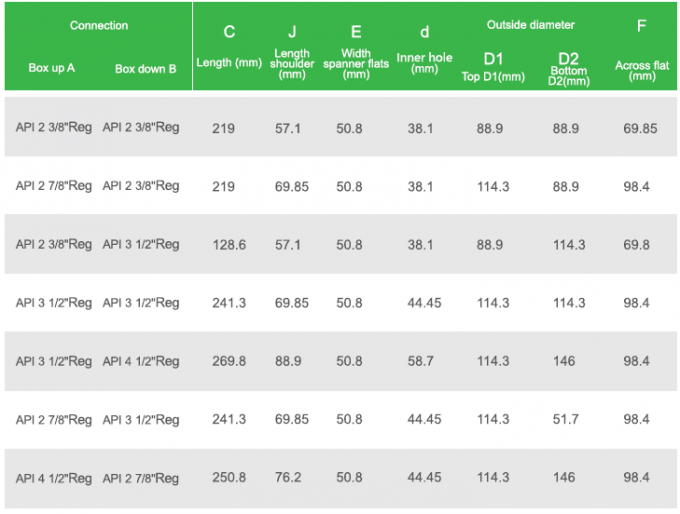Select the 51.7 bottom diameter value
Screen dimensions: 680x514
pos(568,420)
